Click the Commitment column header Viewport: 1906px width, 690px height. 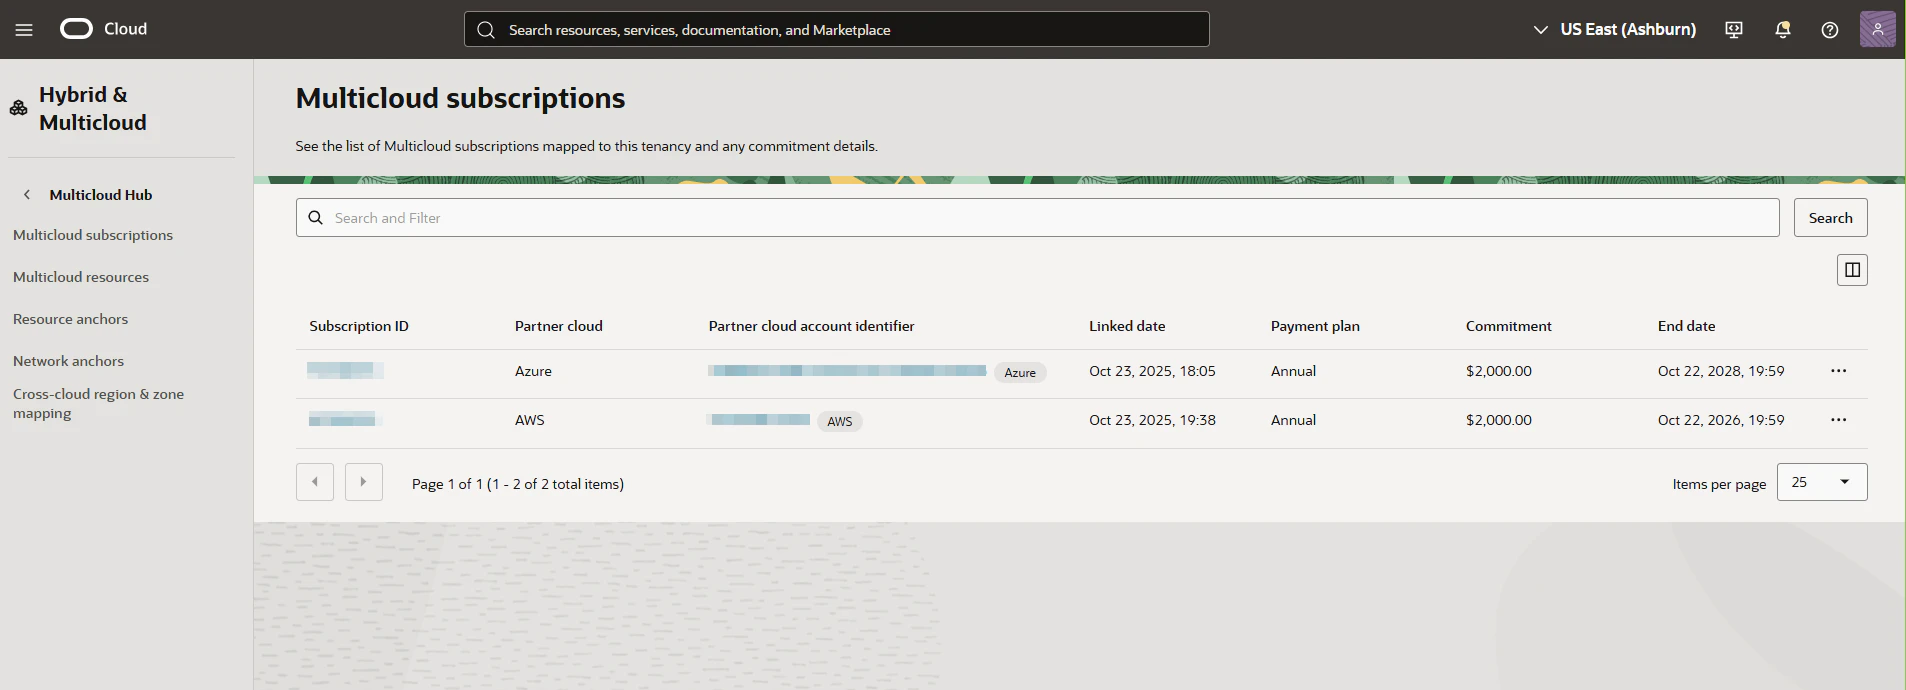[x=1509, y=326]
